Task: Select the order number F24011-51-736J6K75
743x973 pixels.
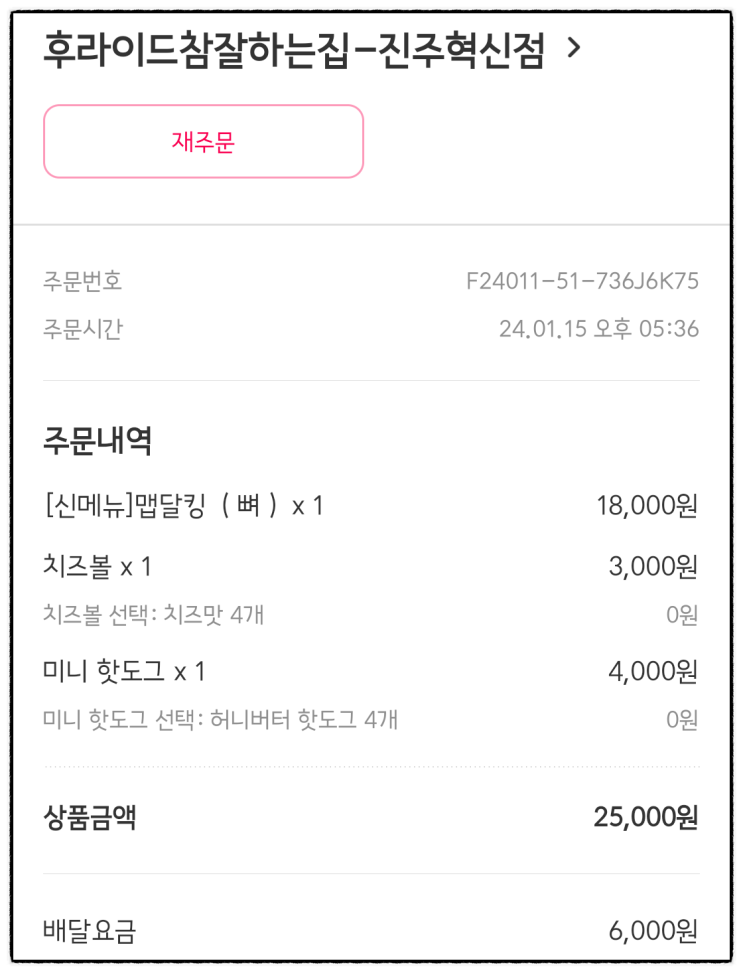Action: 582,281
